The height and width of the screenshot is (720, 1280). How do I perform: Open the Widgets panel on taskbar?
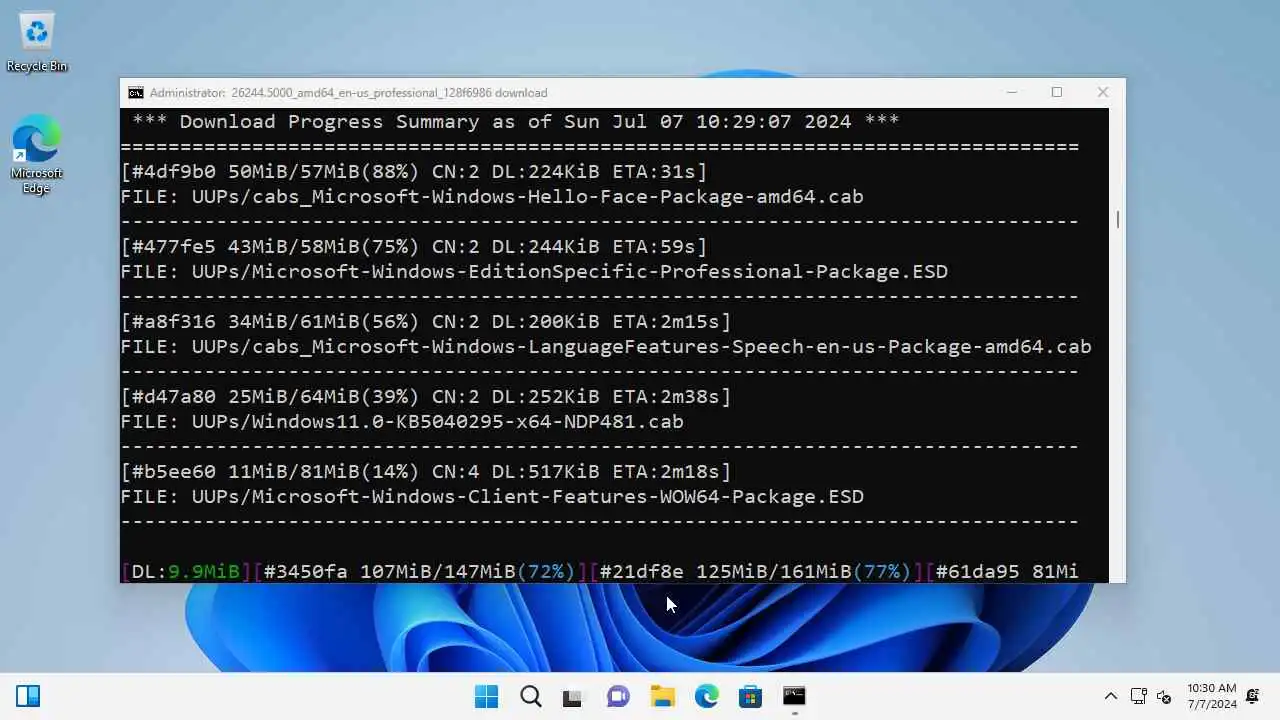[28, 696]
